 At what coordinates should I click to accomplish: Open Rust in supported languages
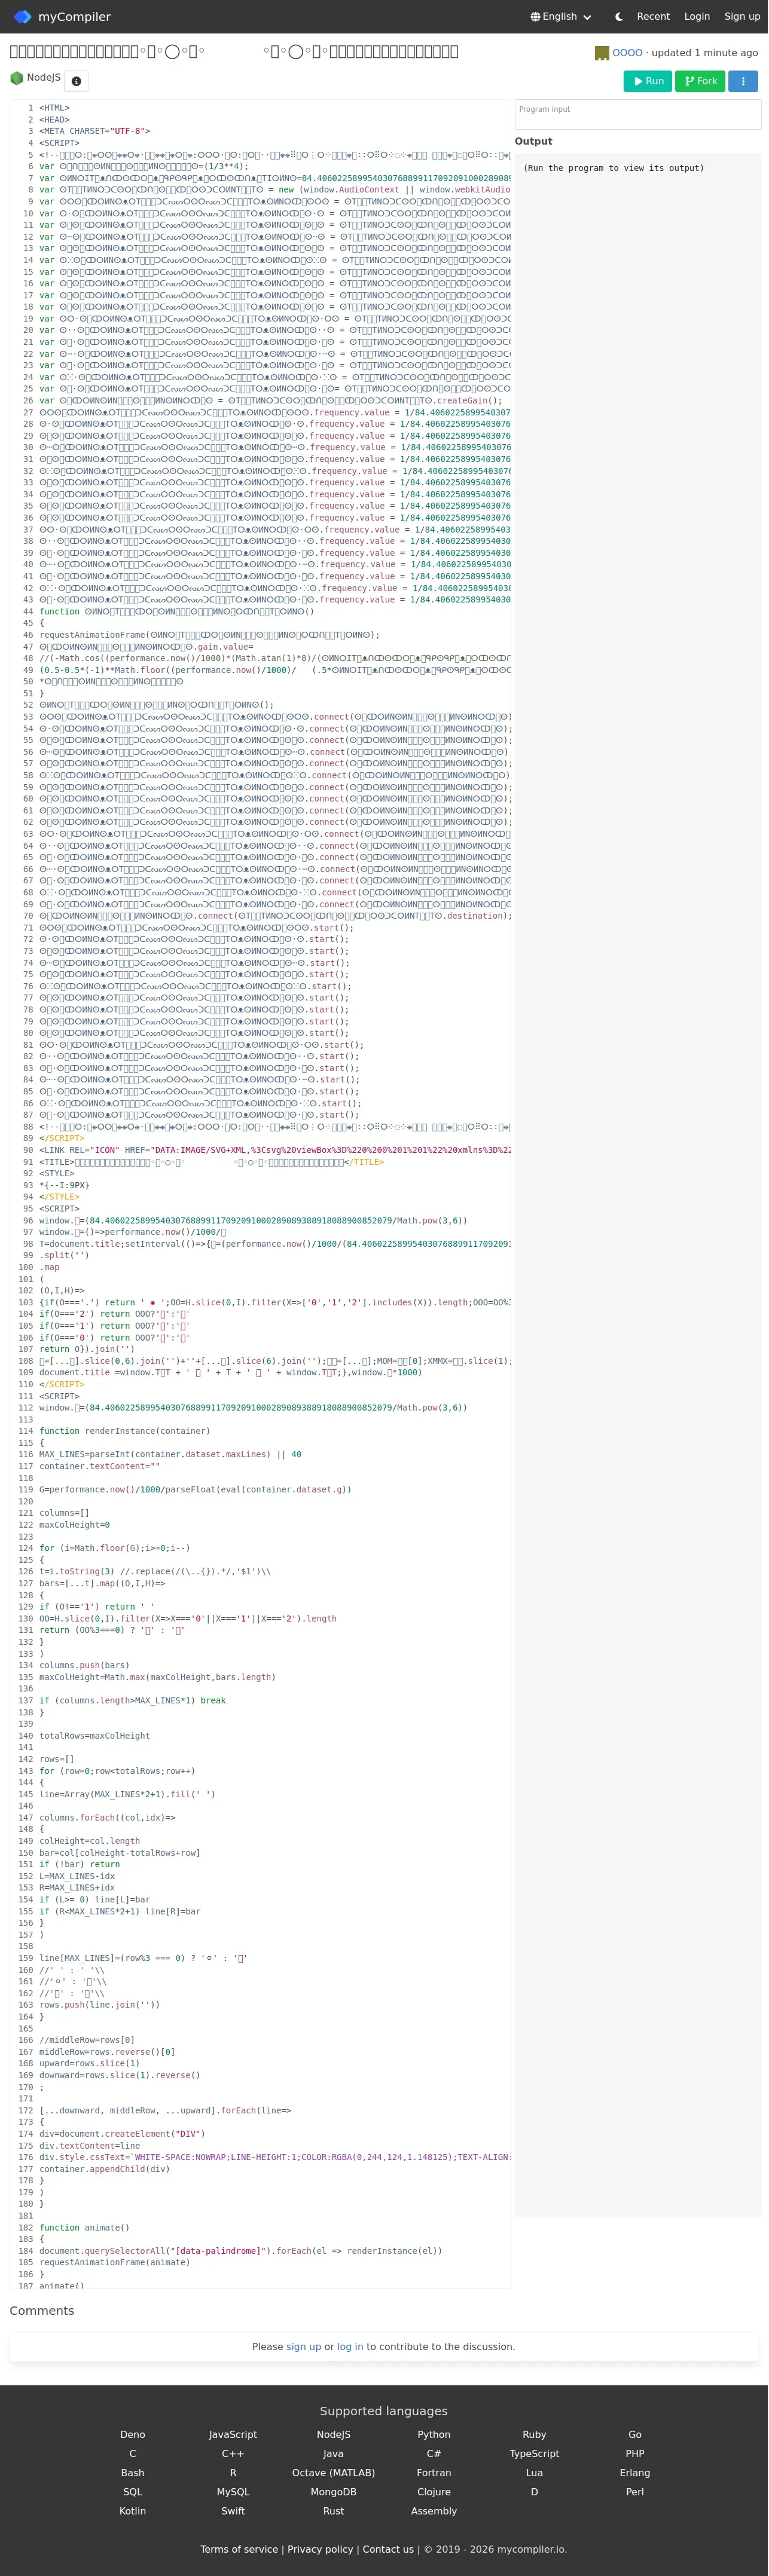pos(333,2510)
